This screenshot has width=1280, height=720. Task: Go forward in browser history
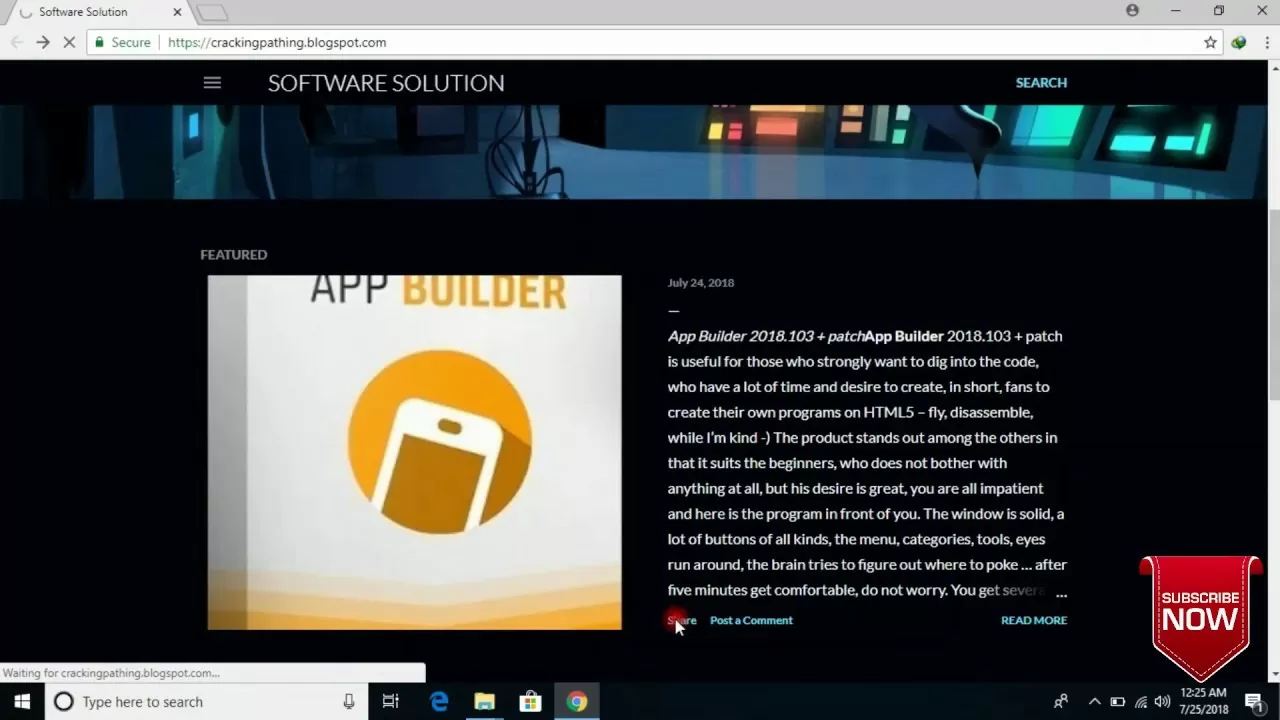click(42, 42)
